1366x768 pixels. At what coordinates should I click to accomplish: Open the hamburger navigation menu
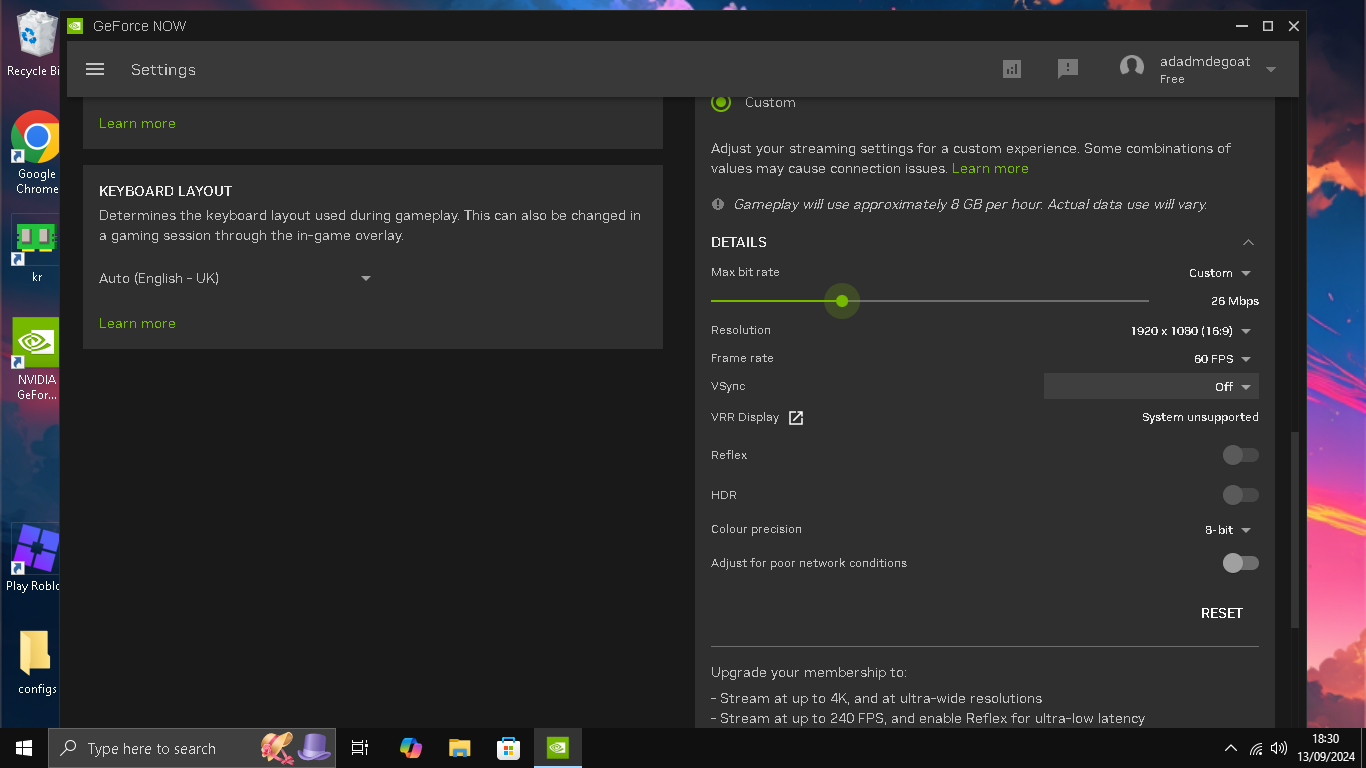click(95, 69)
